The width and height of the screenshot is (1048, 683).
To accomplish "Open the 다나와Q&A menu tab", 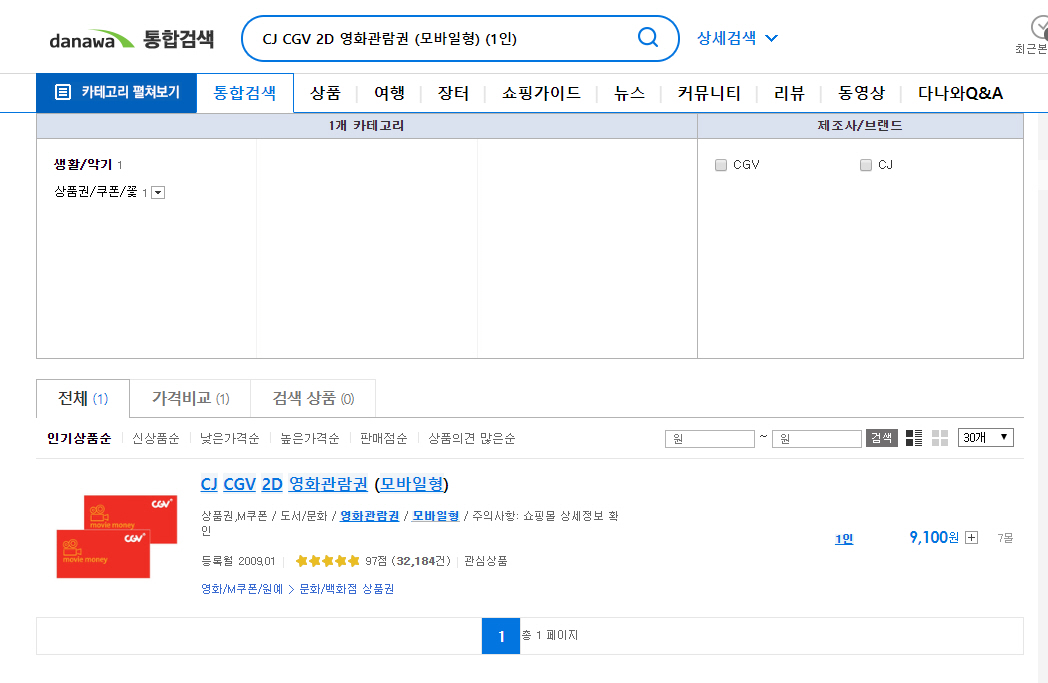I will tap(960, 93).
